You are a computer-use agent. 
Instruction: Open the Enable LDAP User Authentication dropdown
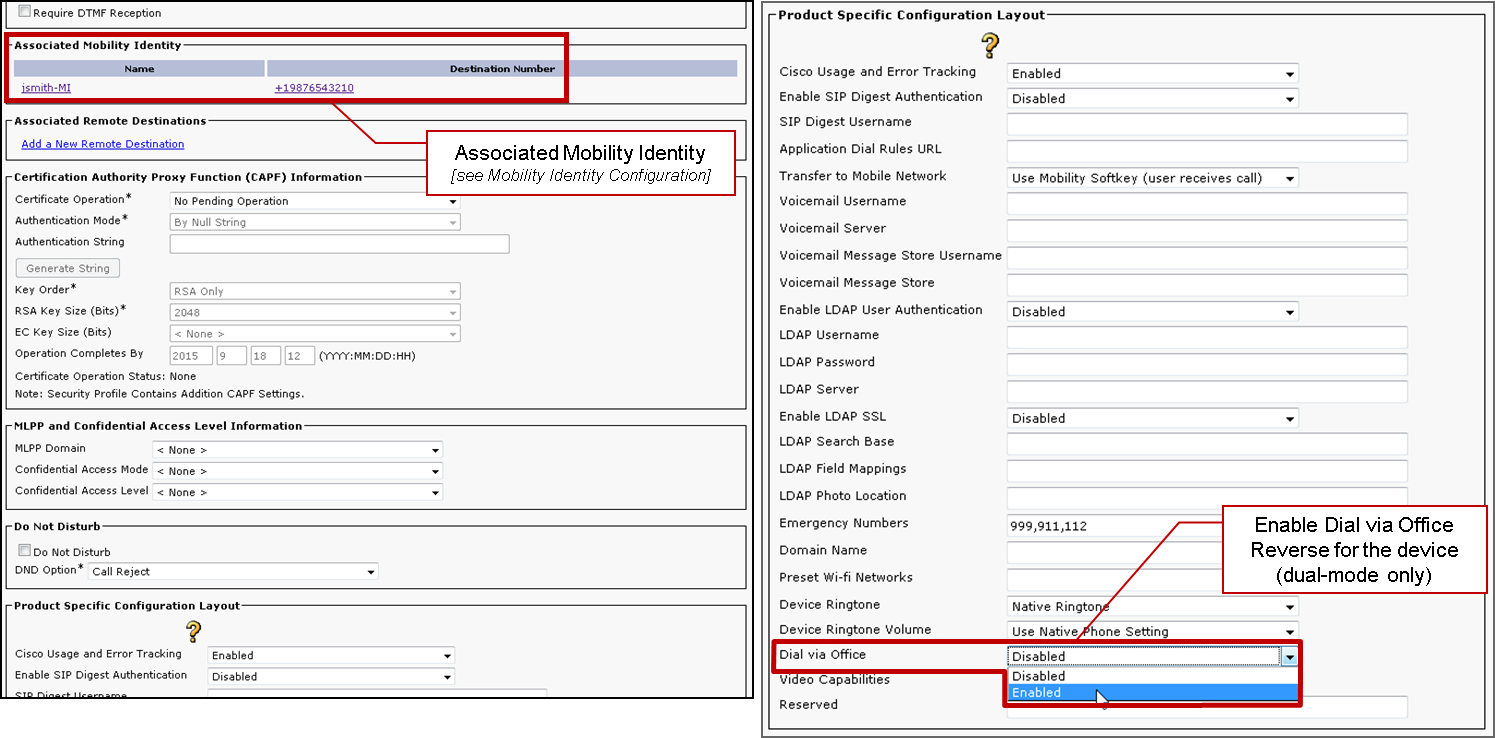point(1153,311)
